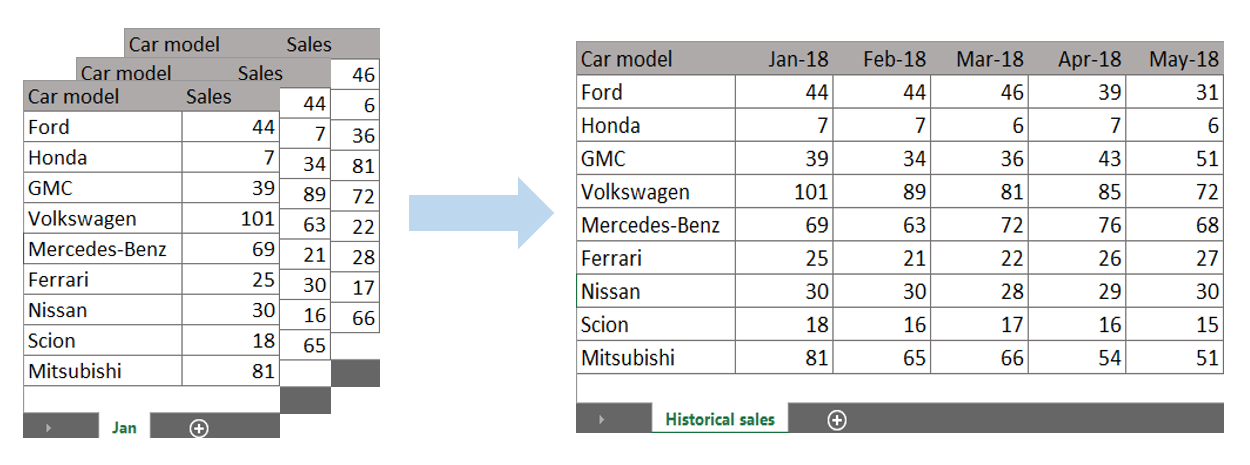Image resolution: width=1250 pixels, height=465 pixels.
Task: Select Ferrari row label in Historical sales
Action: 656,258
